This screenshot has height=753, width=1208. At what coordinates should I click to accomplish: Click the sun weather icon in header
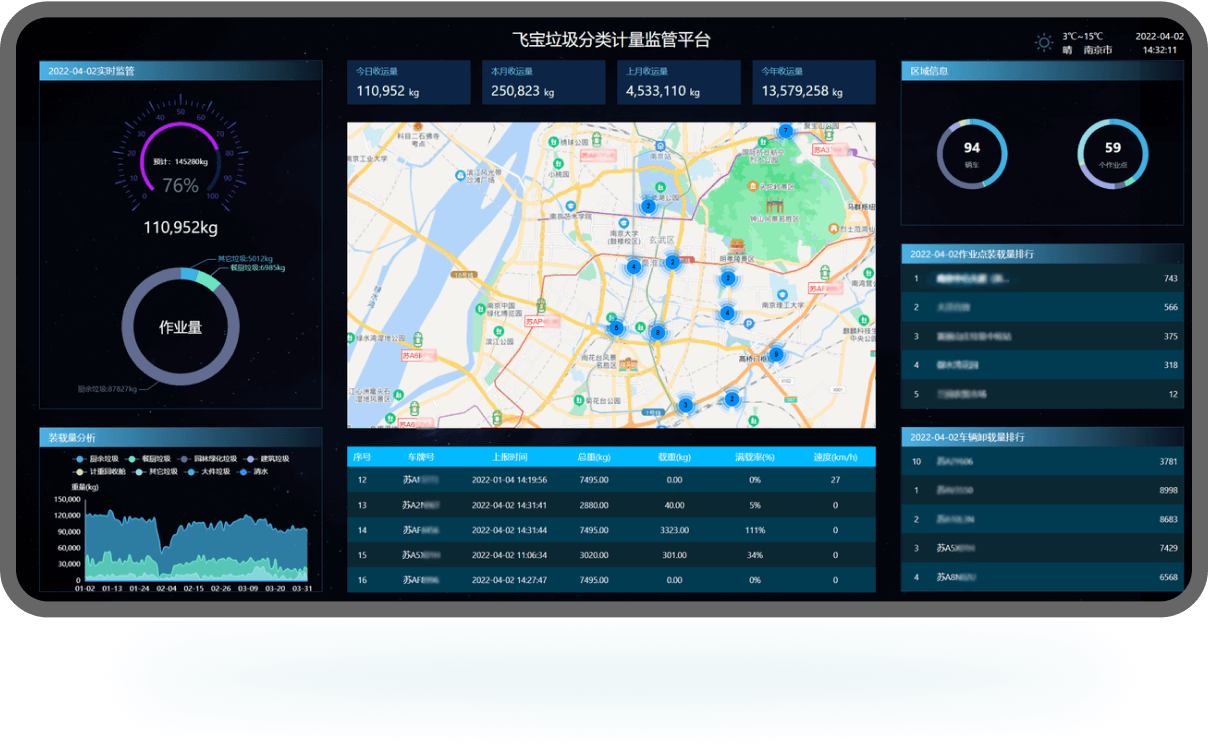coord(1044,42)
